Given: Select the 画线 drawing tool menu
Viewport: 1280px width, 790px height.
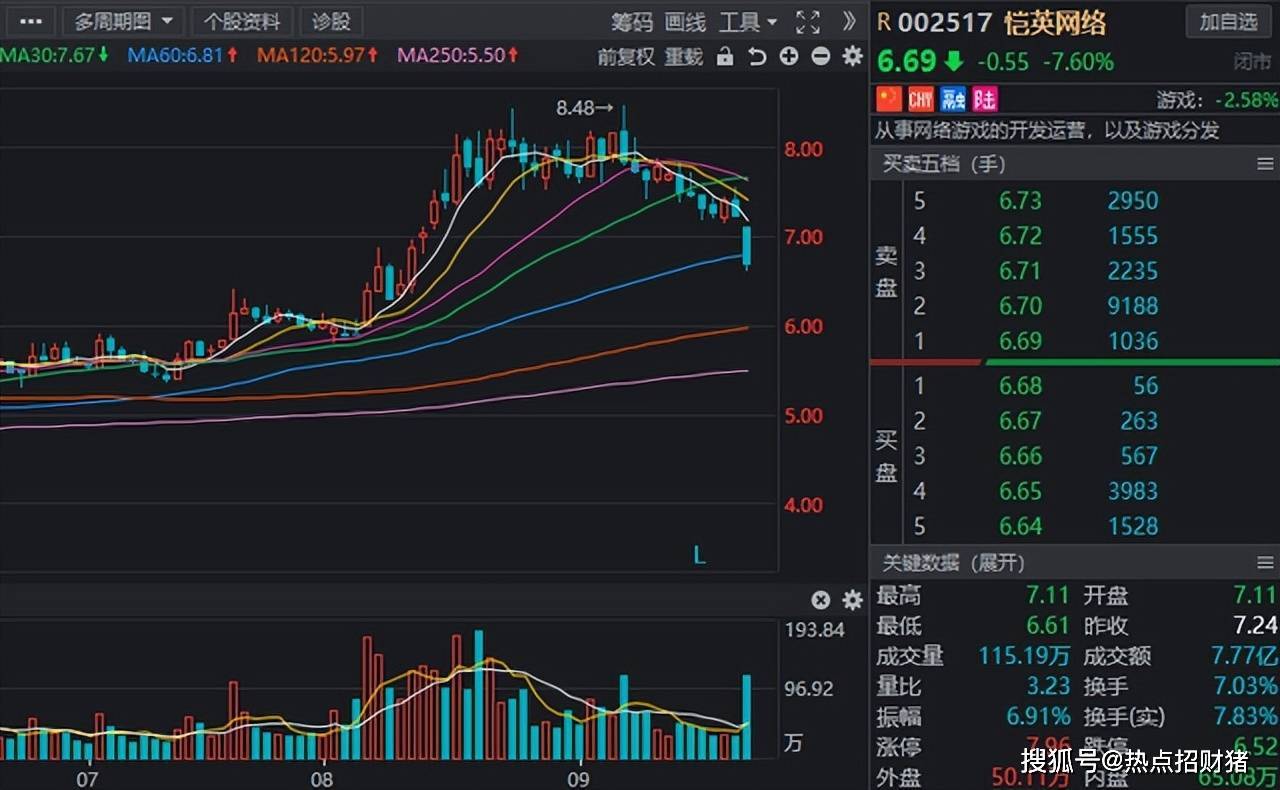Looking at the screenshot, I should click(685, 22).
